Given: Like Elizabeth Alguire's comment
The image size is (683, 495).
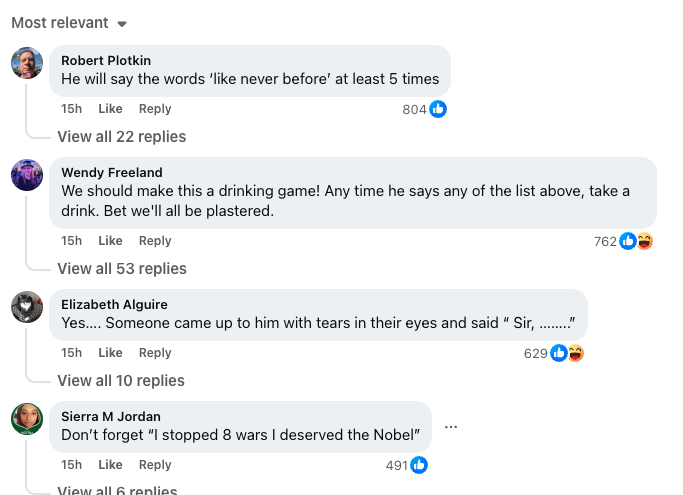Looking at the screenshot, I should [x=110, y=353].
